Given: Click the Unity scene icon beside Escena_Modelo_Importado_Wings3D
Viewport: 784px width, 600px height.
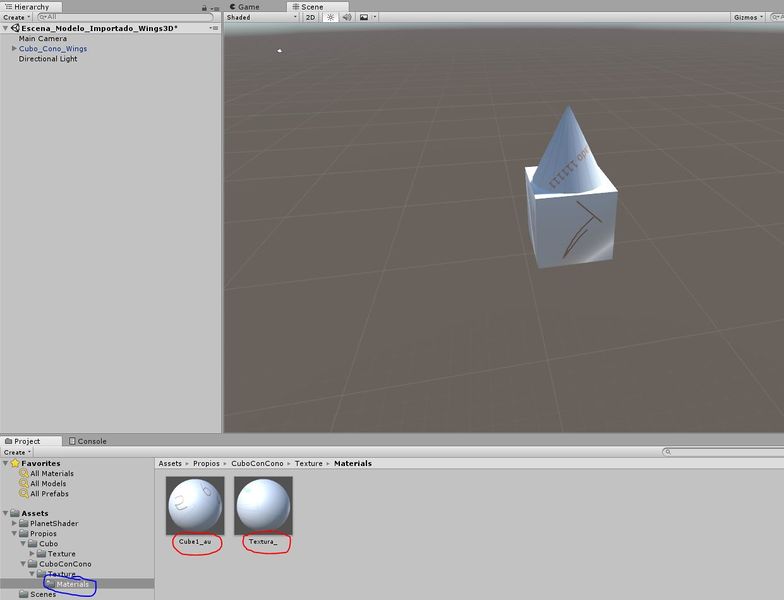Looking at the screenshot, I should click(x=14, y=28).
